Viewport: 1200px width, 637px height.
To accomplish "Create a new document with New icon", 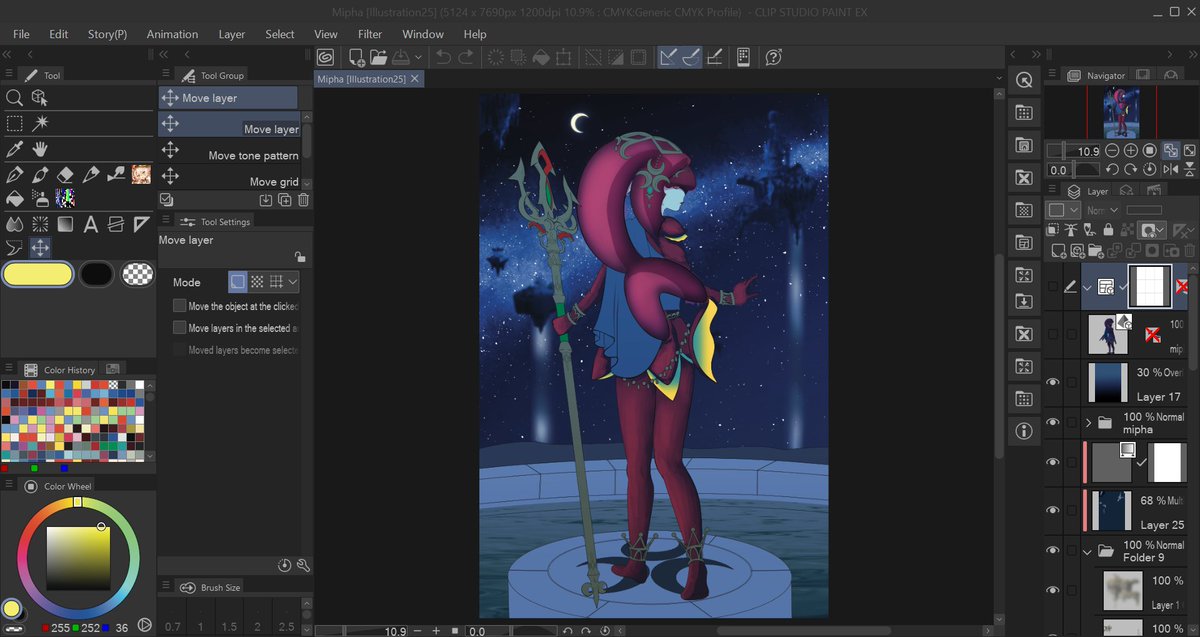I will point(356,58).
